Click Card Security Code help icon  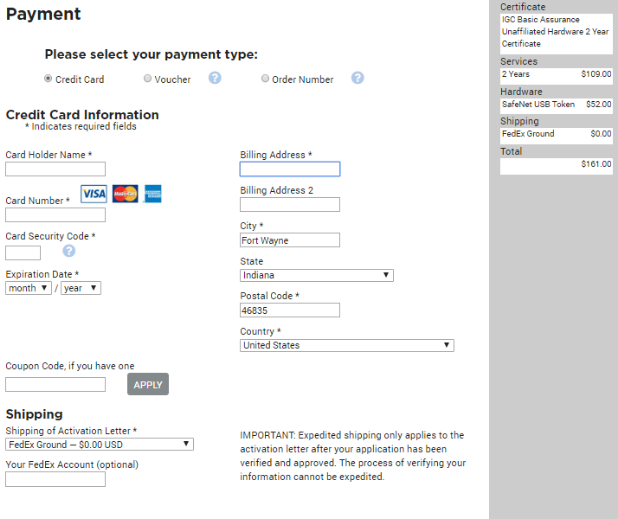click(69, 251)
